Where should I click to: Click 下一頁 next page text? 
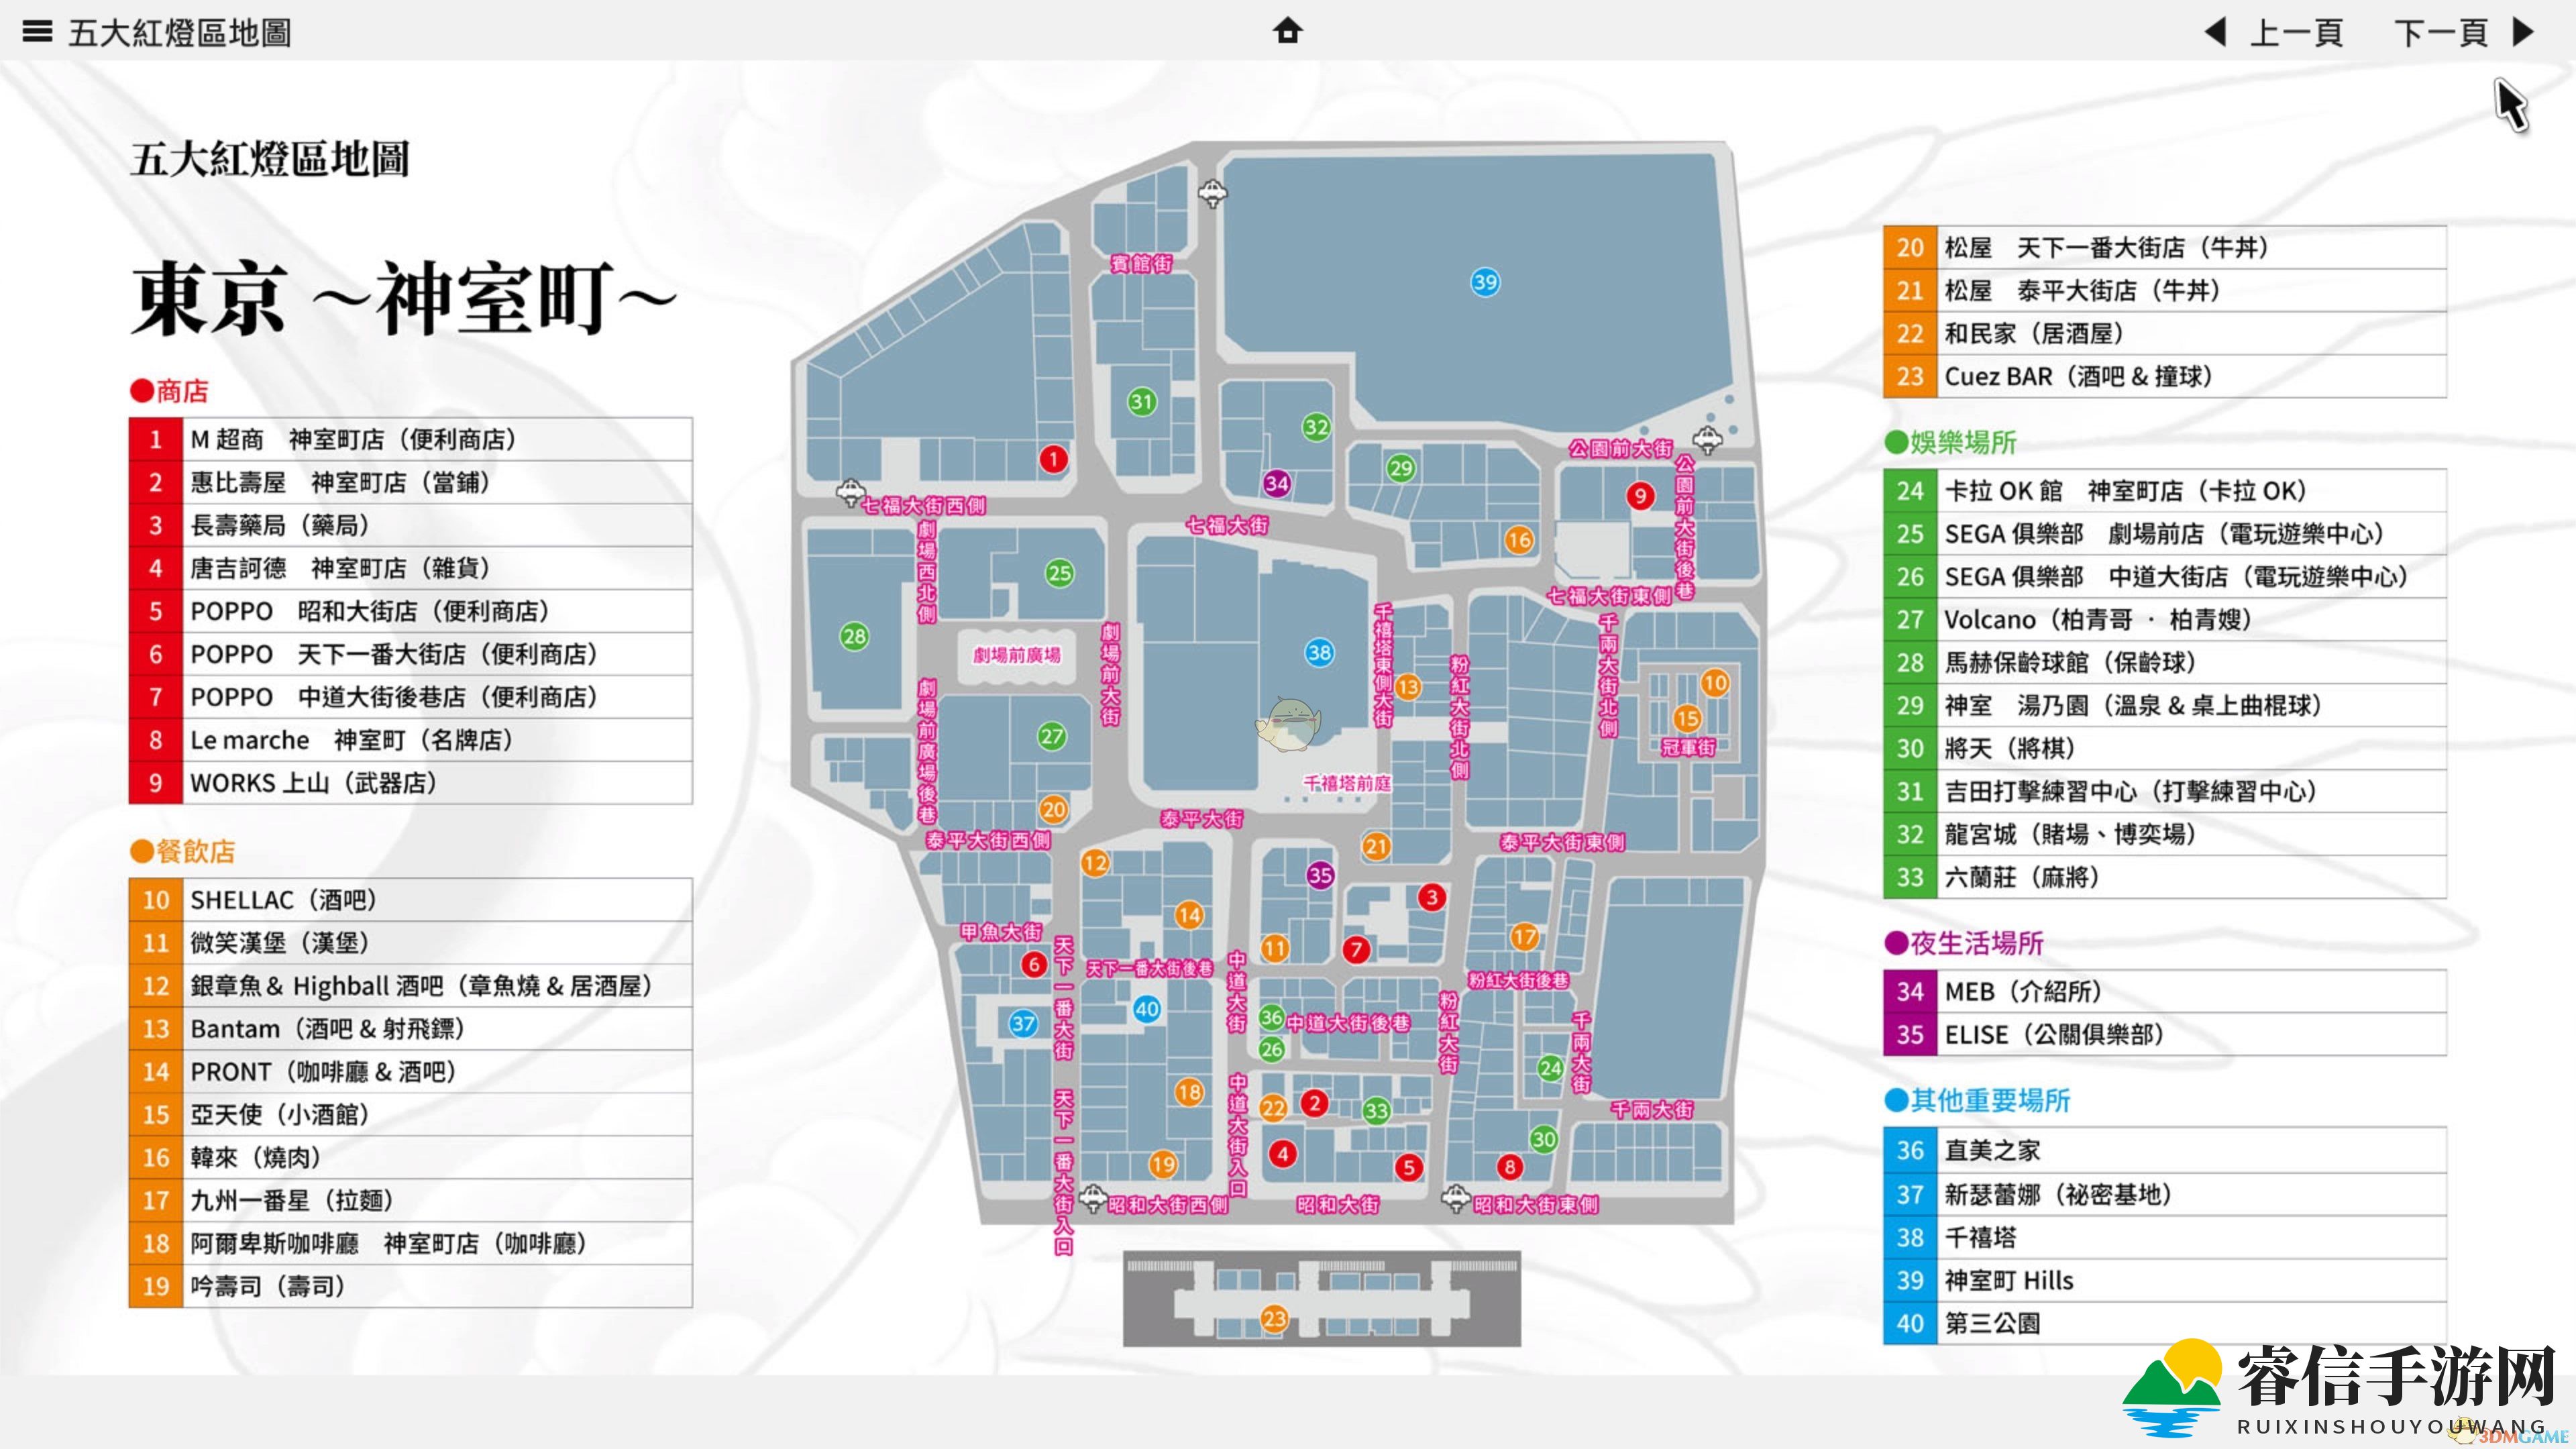point(2440,33)
